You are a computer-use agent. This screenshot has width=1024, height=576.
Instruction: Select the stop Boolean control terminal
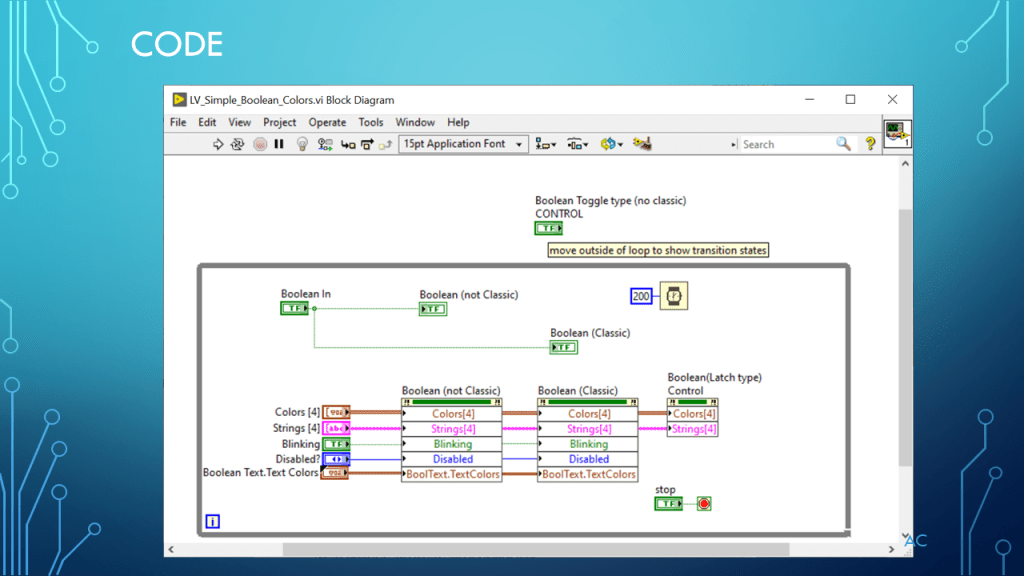click(668, 503)
